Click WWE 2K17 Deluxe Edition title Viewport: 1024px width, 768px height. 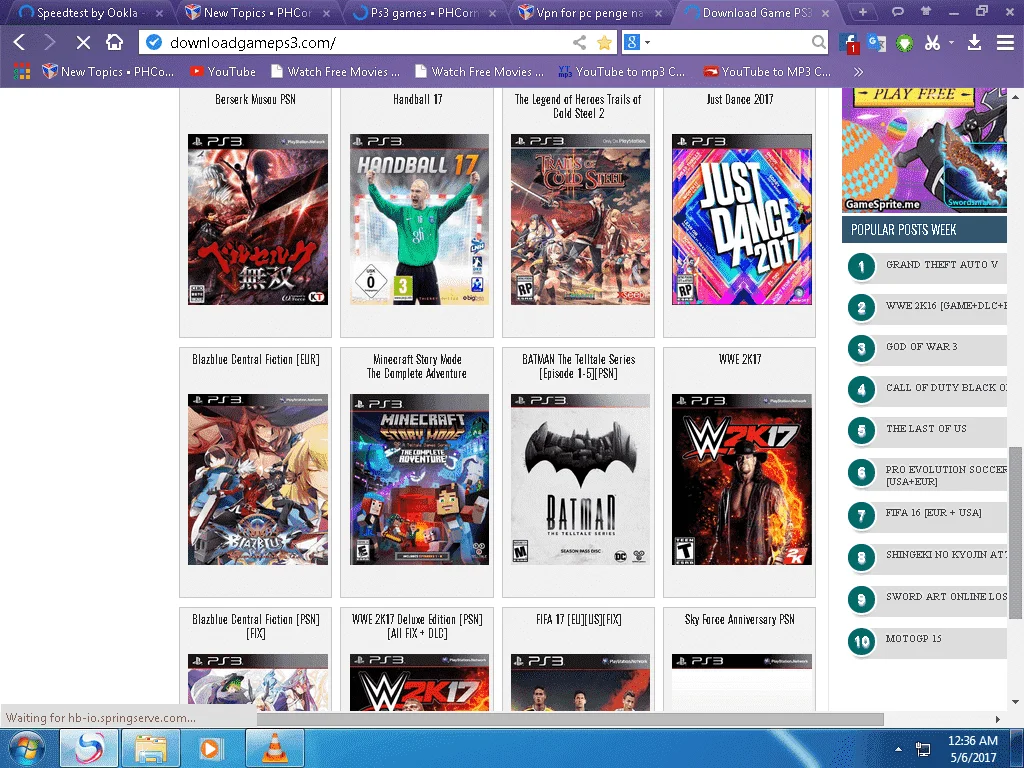click(x=417, y=626)
